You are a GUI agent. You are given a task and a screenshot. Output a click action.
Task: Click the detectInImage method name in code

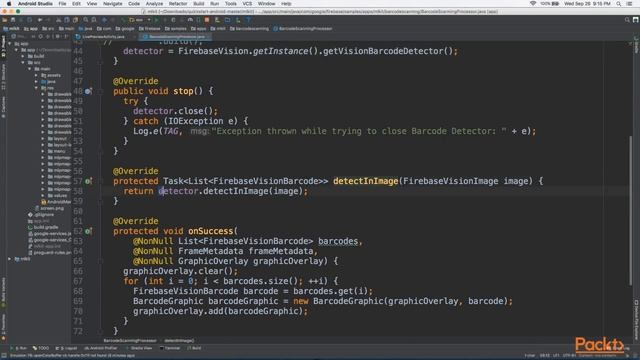tap(365, 181)
